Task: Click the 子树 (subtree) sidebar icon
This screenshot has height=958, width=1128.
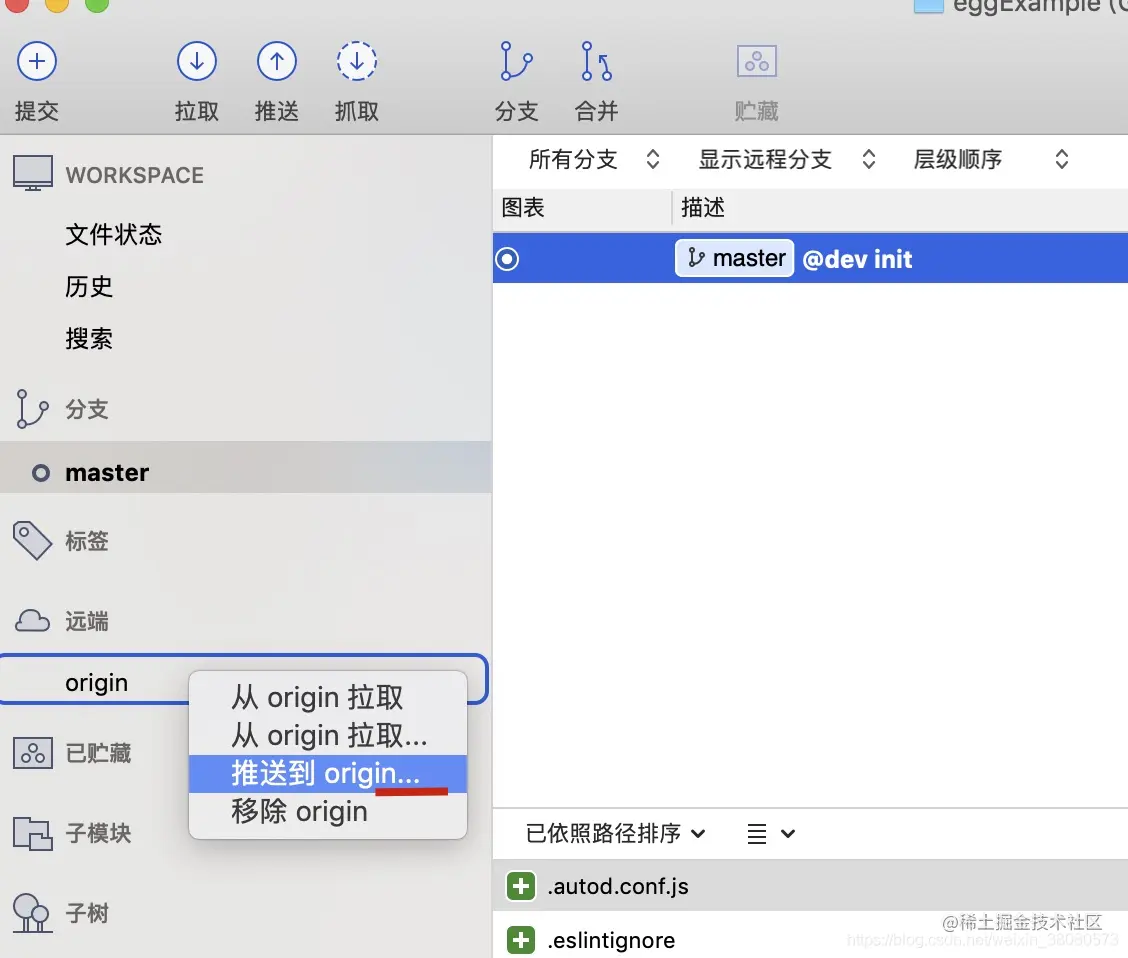Action: 33,912
